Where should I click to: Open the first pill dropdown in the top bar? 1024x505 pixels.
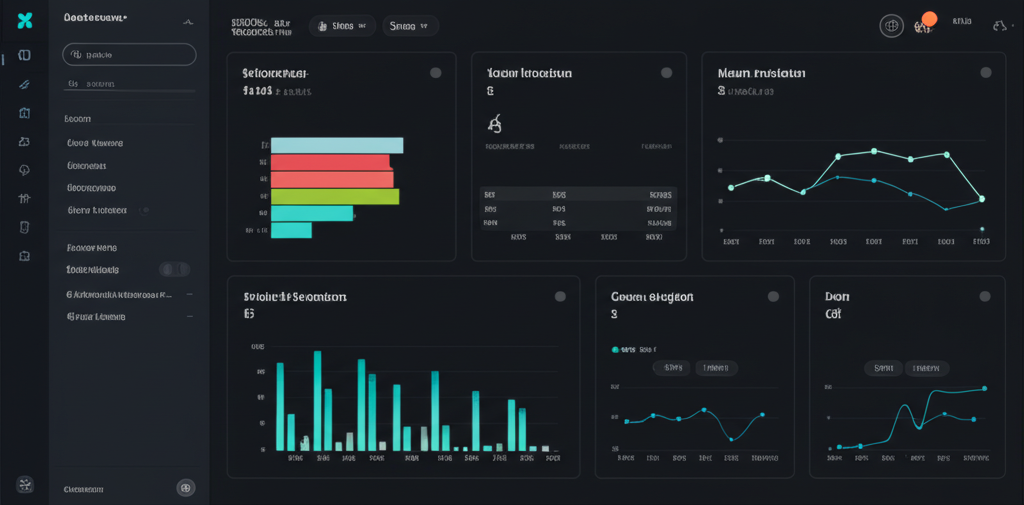click(342, 26)
